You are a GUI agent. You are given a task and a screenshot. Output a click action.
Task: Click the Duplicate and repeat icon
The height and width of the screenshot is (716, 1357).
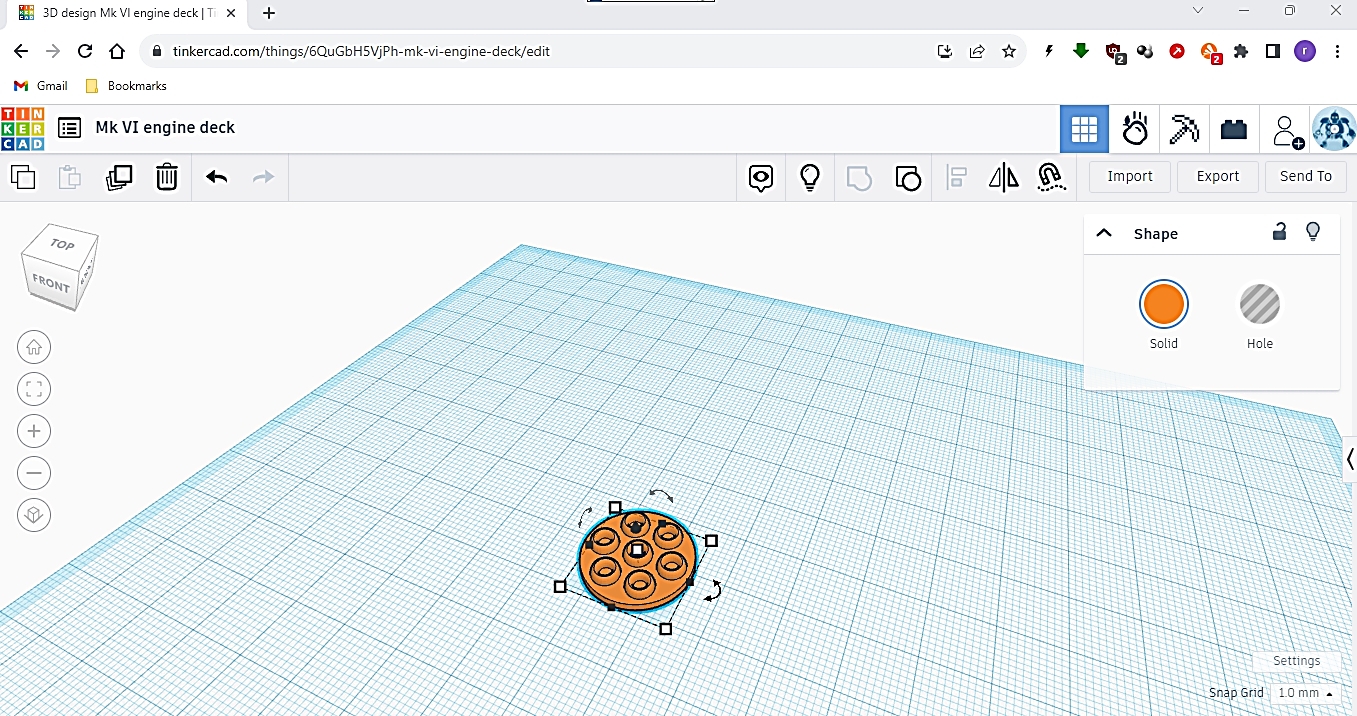coord(119,177)
